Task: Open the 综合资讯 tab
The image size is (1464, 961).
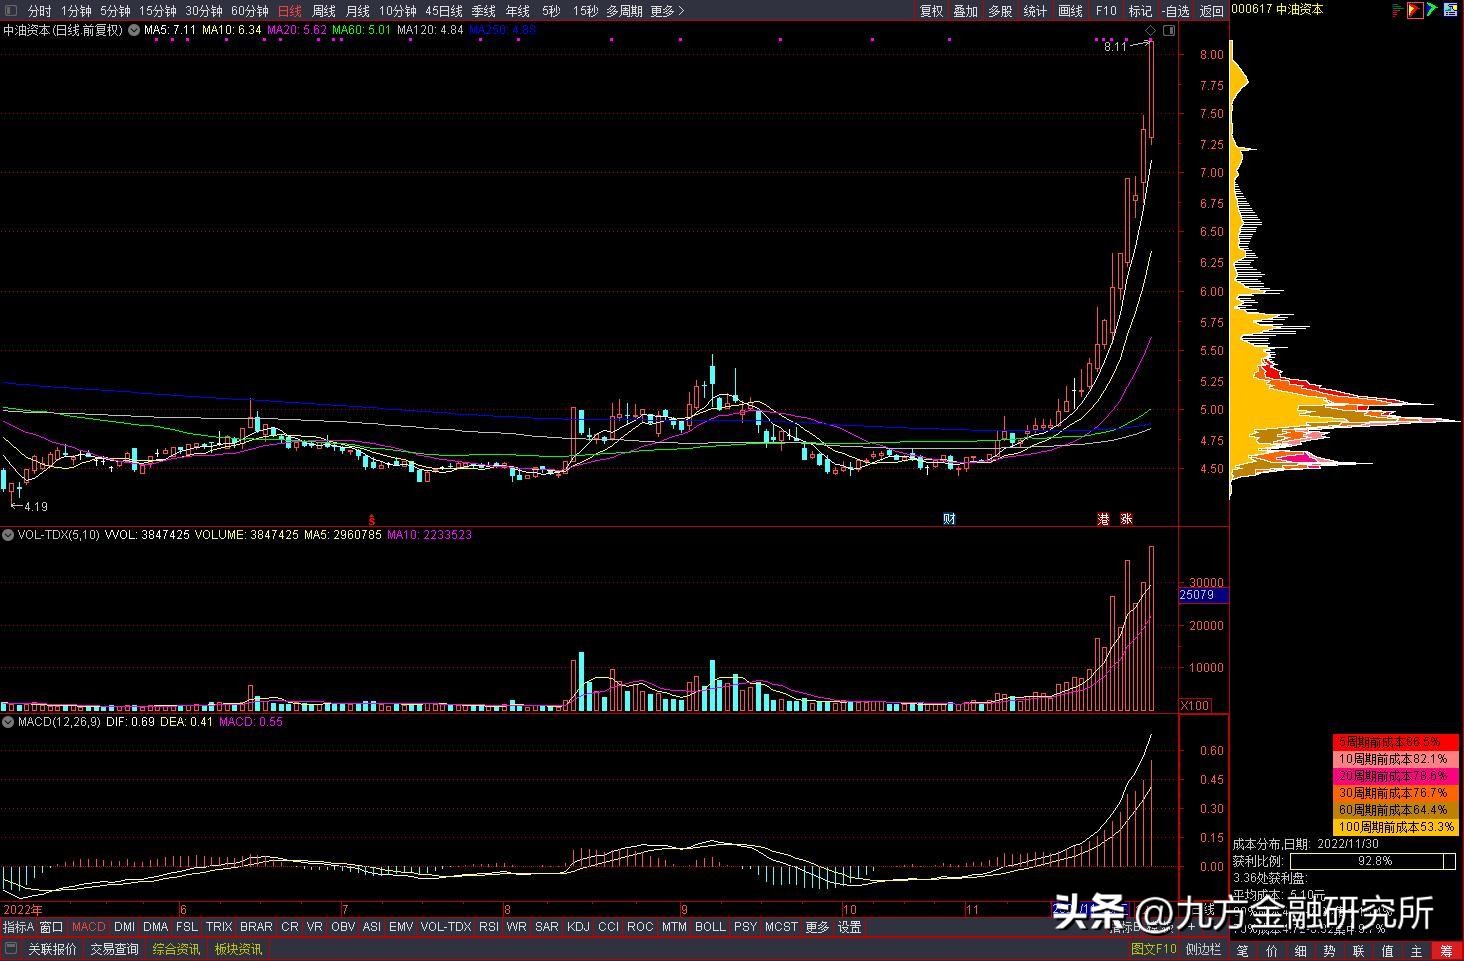Action: click(x=176, y=949)
